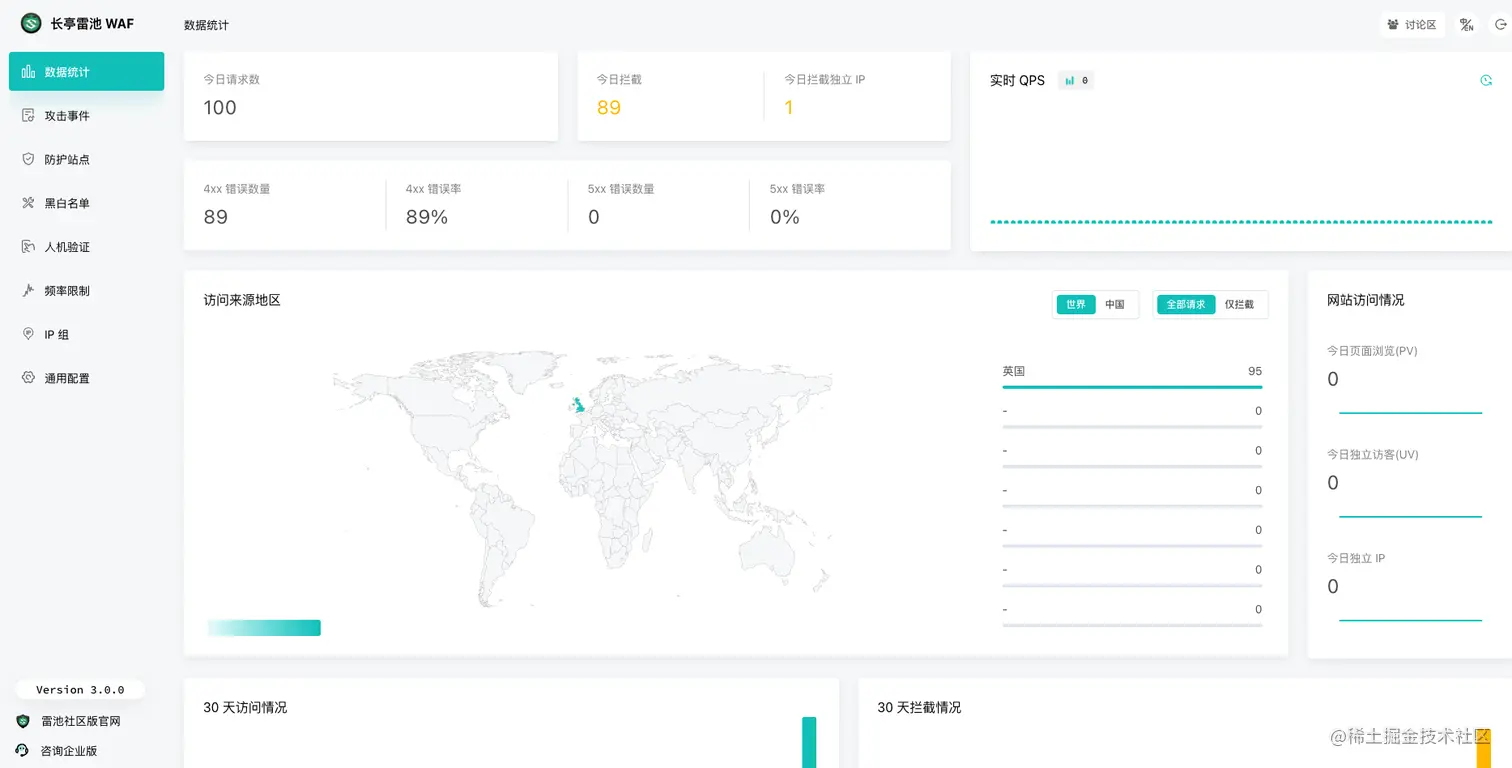Switch the map to 中国
The width and height of the screenshot is (1512, 768).
[x=1115, y=304]
